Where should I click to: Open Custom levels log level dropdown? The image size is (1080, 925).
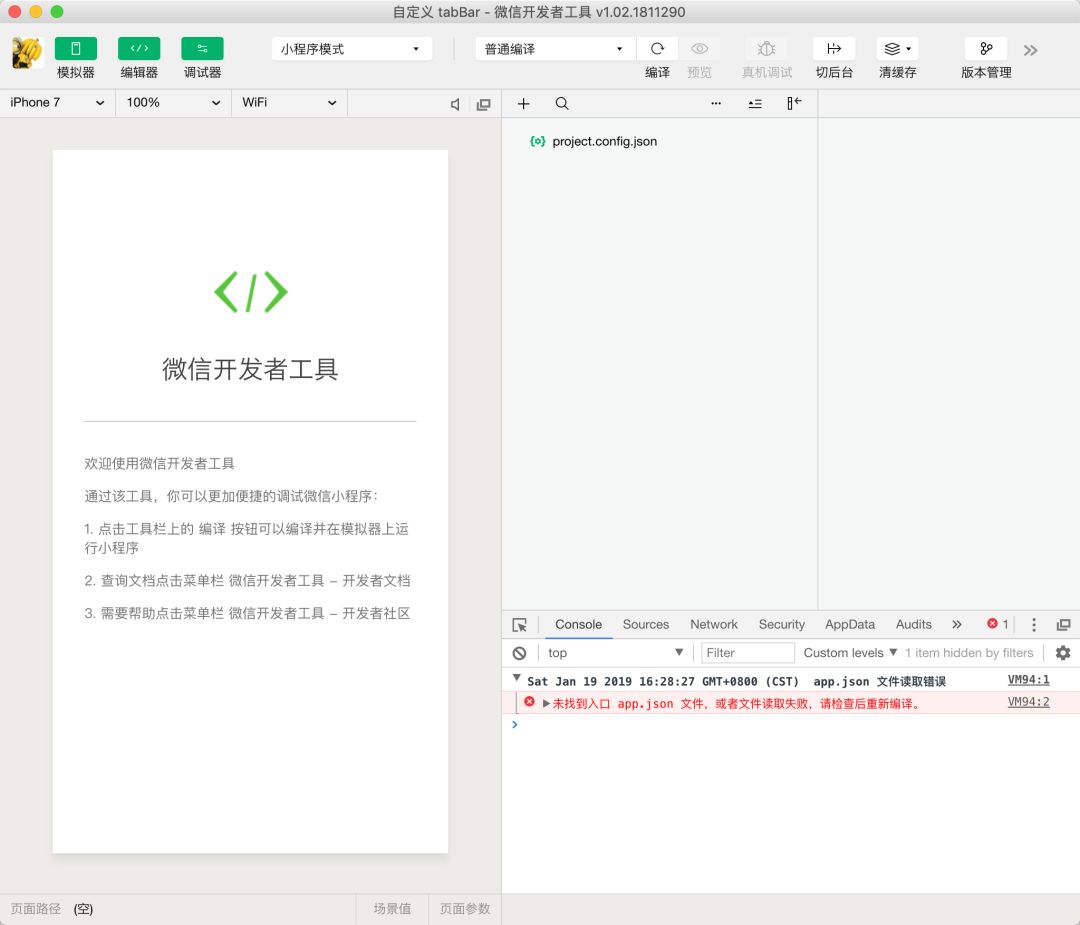(851, 652)
